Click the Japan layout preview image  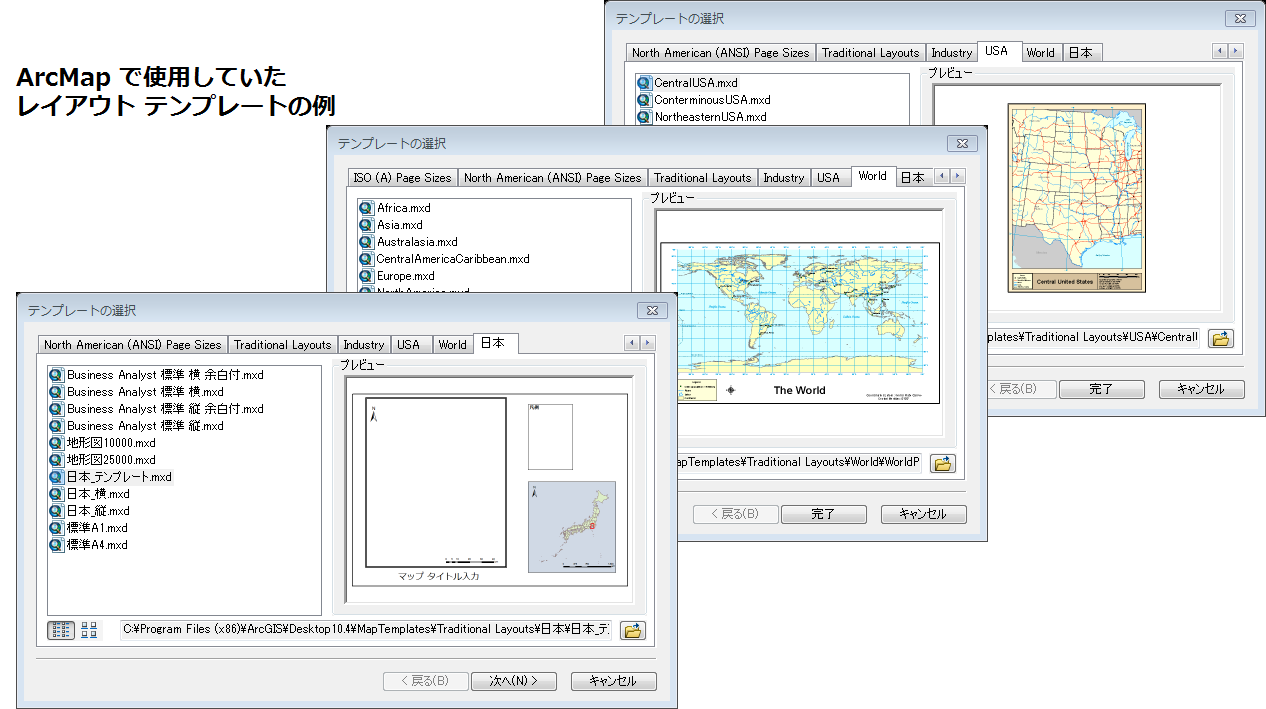point(490,489)
